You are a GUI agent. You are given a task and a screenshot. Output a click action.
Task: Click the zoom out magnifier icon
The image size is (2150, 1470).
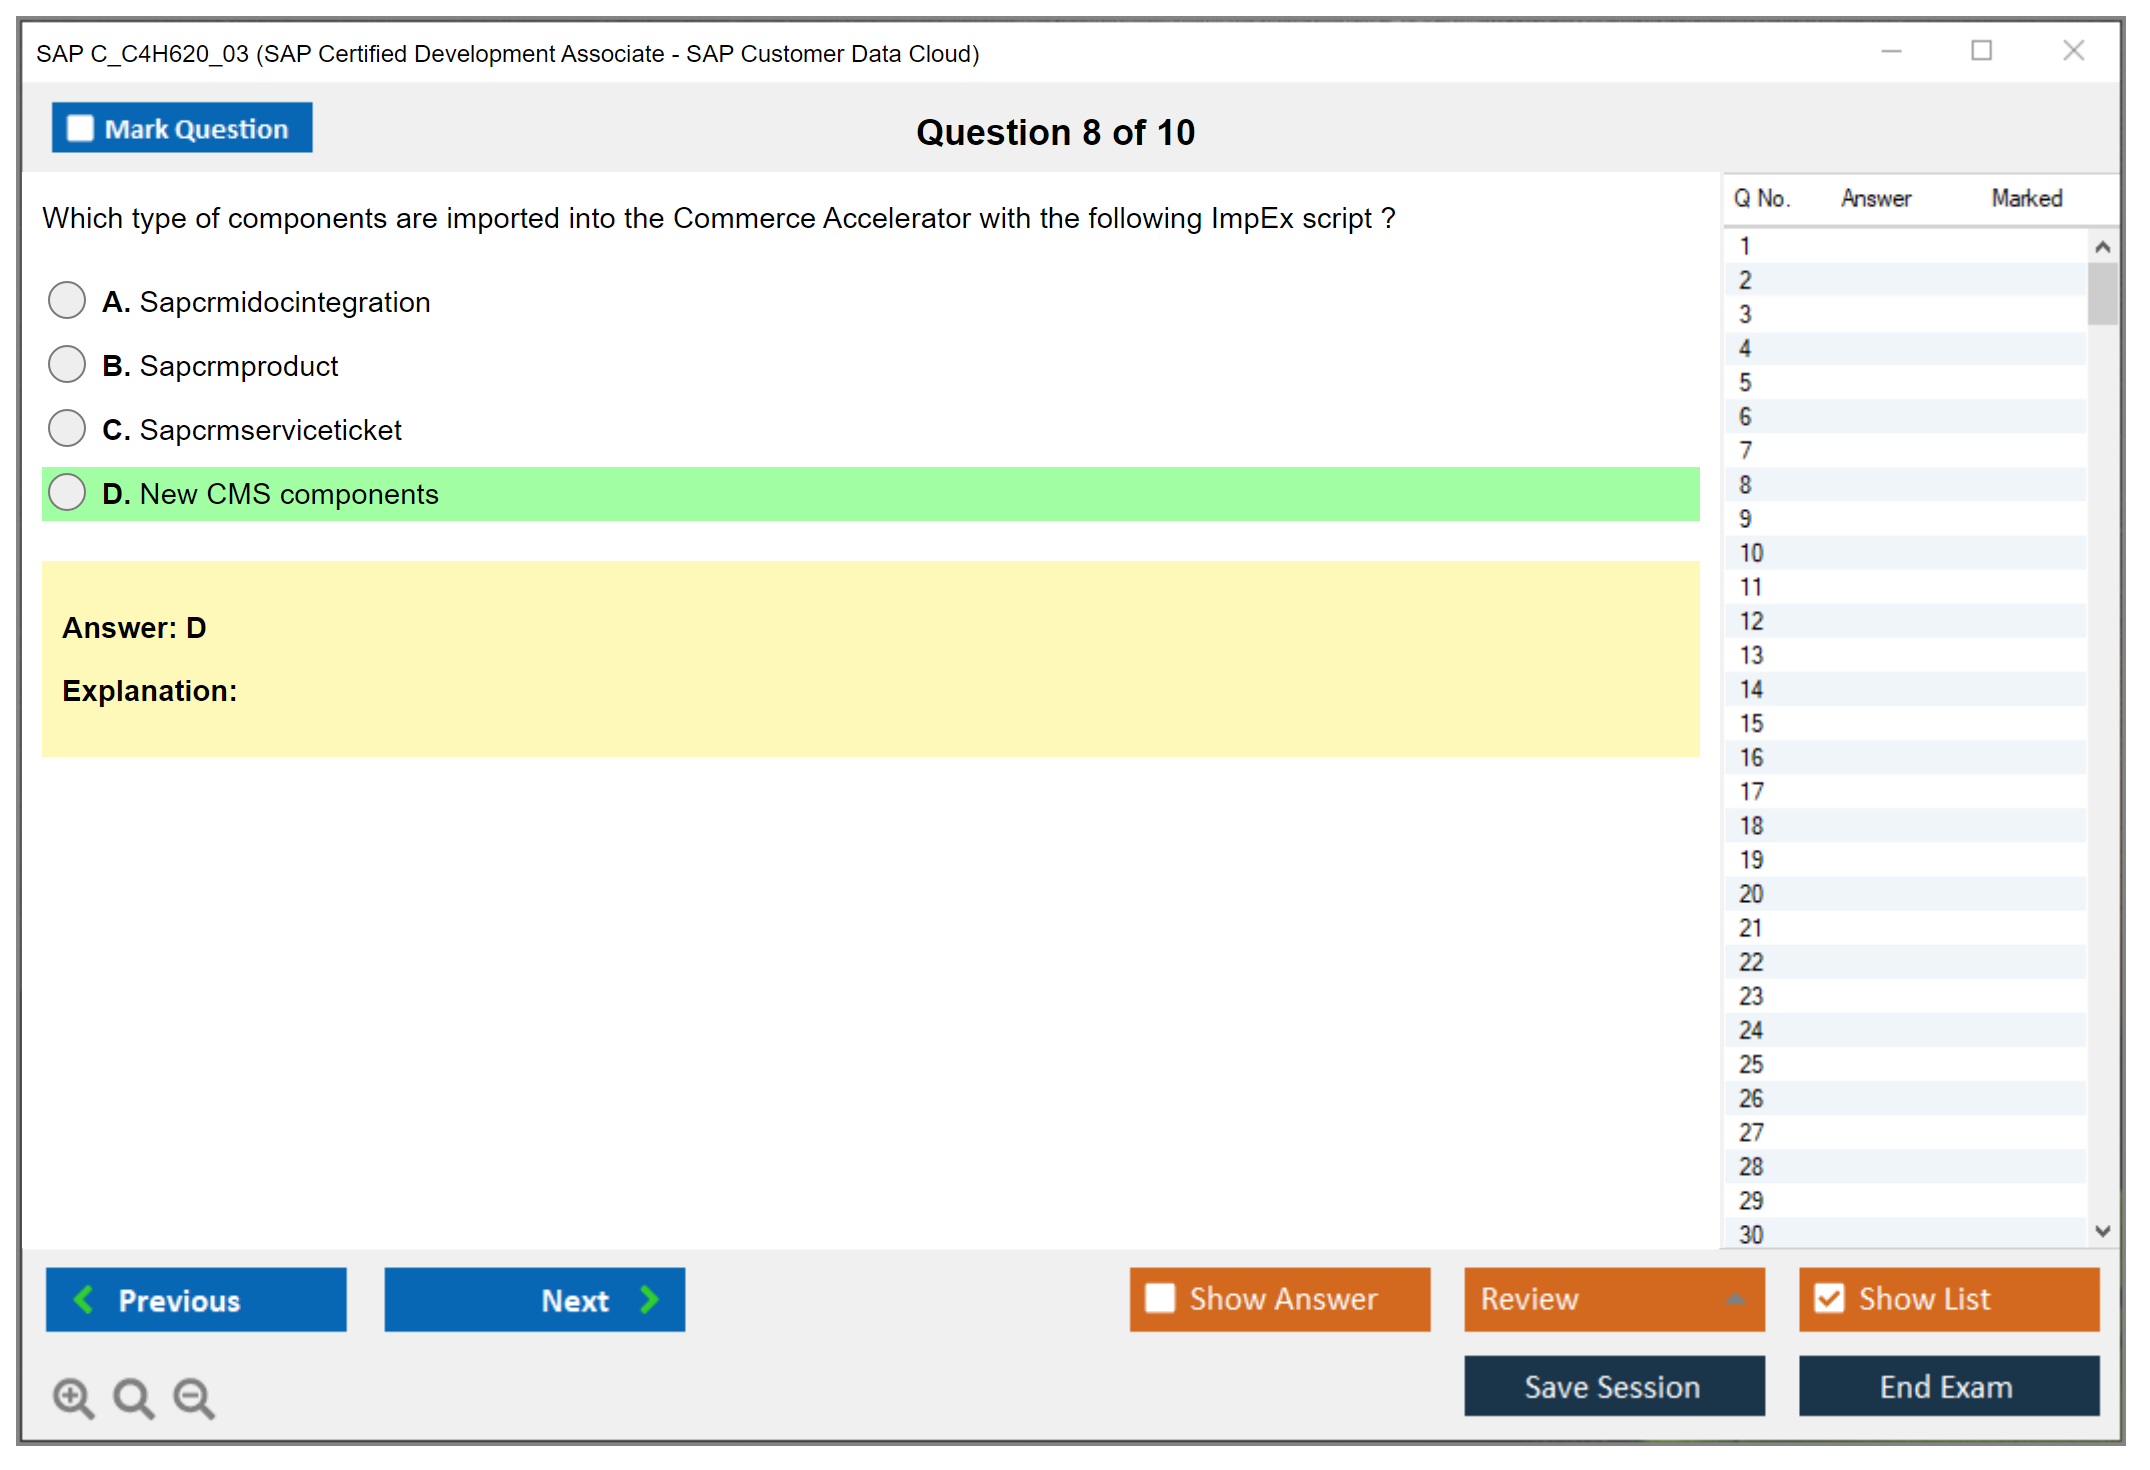click(x=193, y=1396)
